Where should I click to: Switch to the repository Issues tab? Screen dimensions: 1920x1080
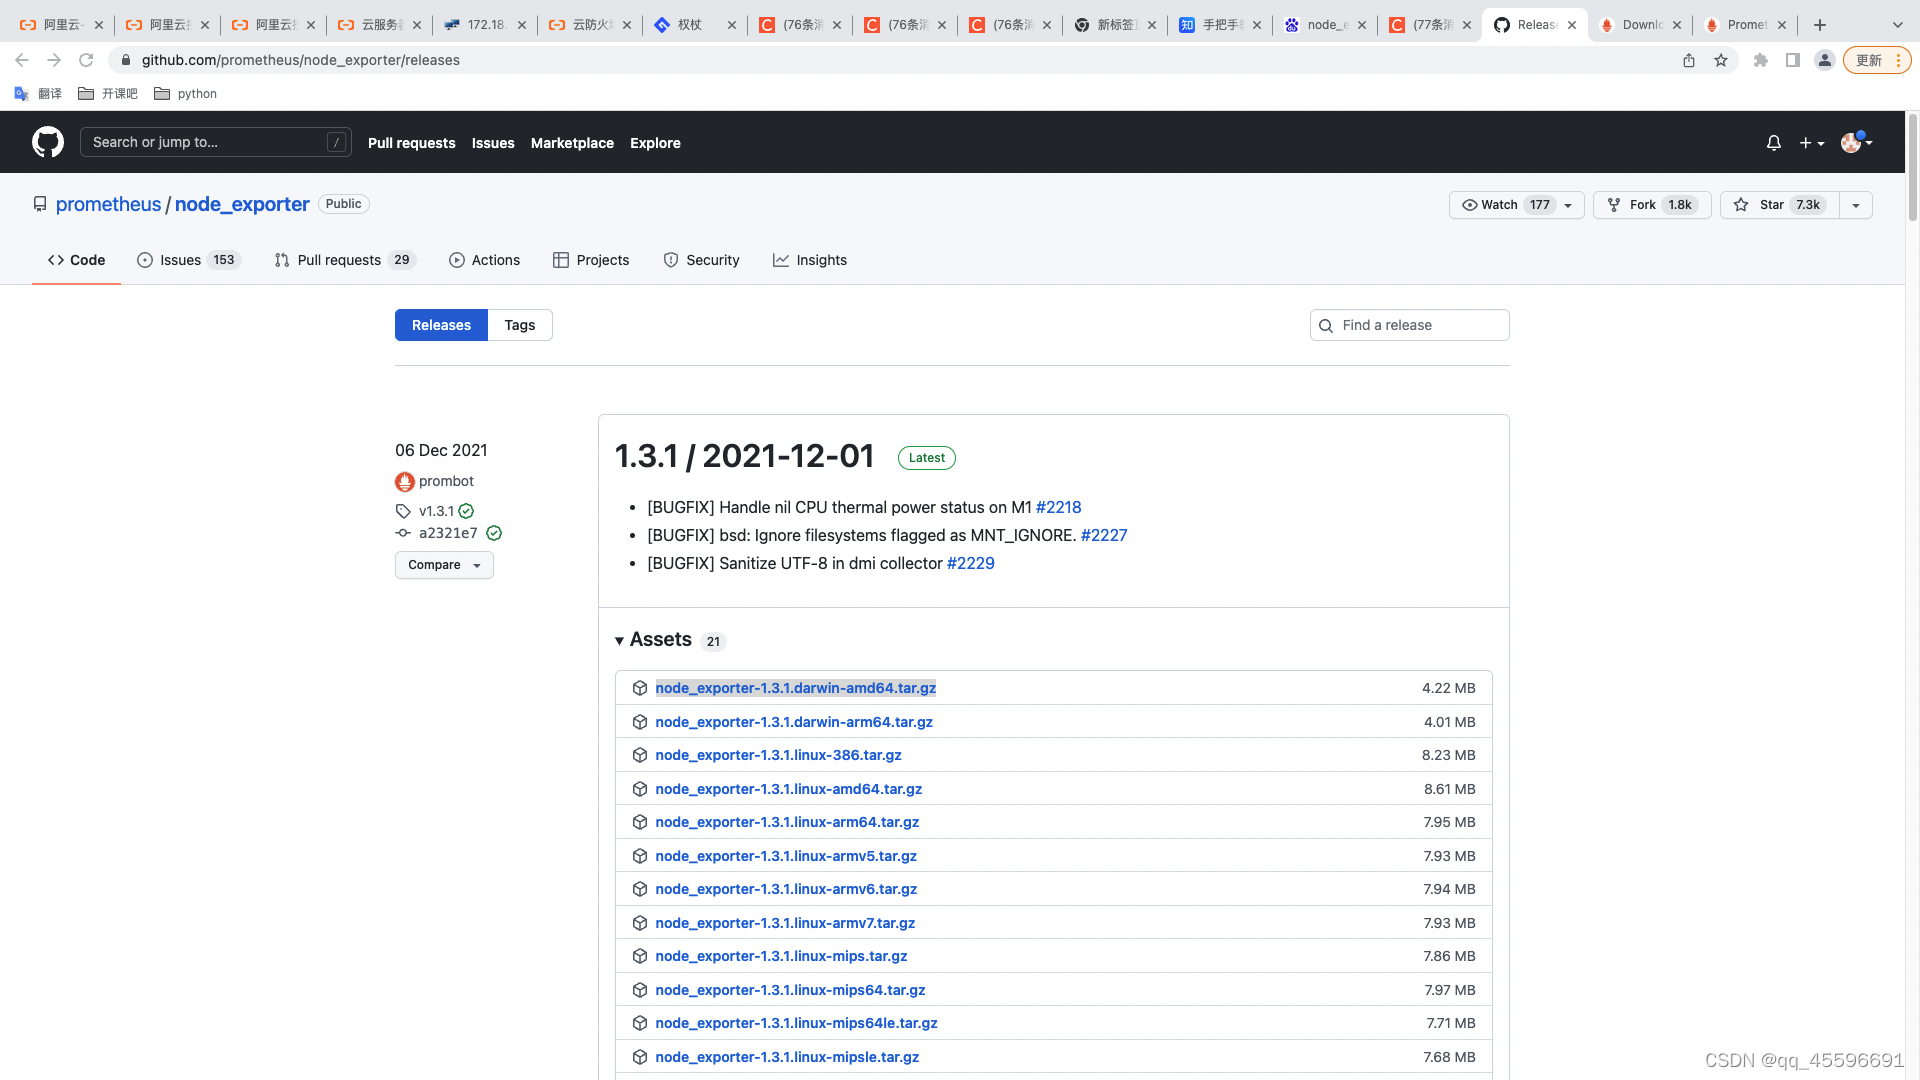(188, 260)
